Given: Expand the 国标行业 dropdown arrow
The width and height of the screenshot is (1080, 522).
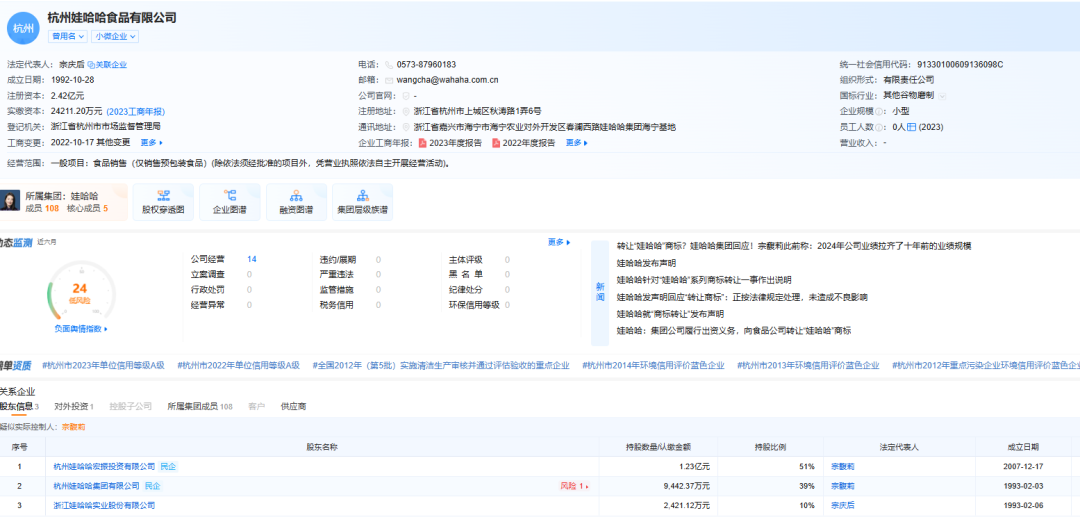Looking at the screenshot, I should 942,95.
